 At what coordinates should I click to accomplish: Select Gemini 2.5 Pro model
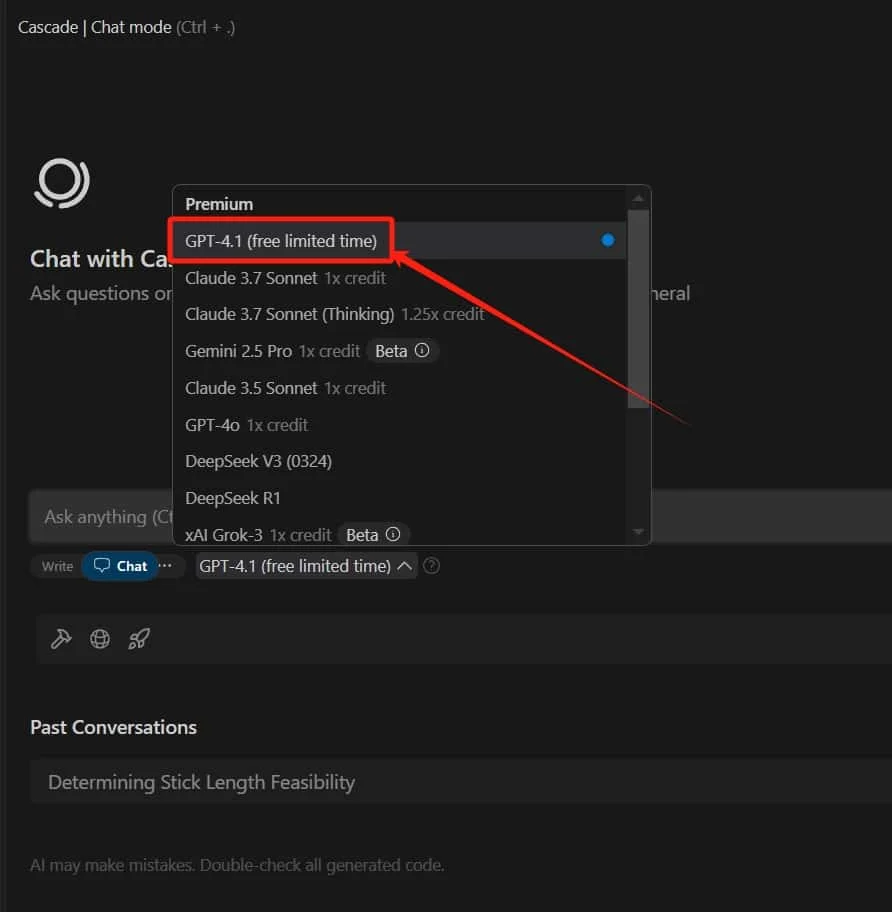(400, 351)
